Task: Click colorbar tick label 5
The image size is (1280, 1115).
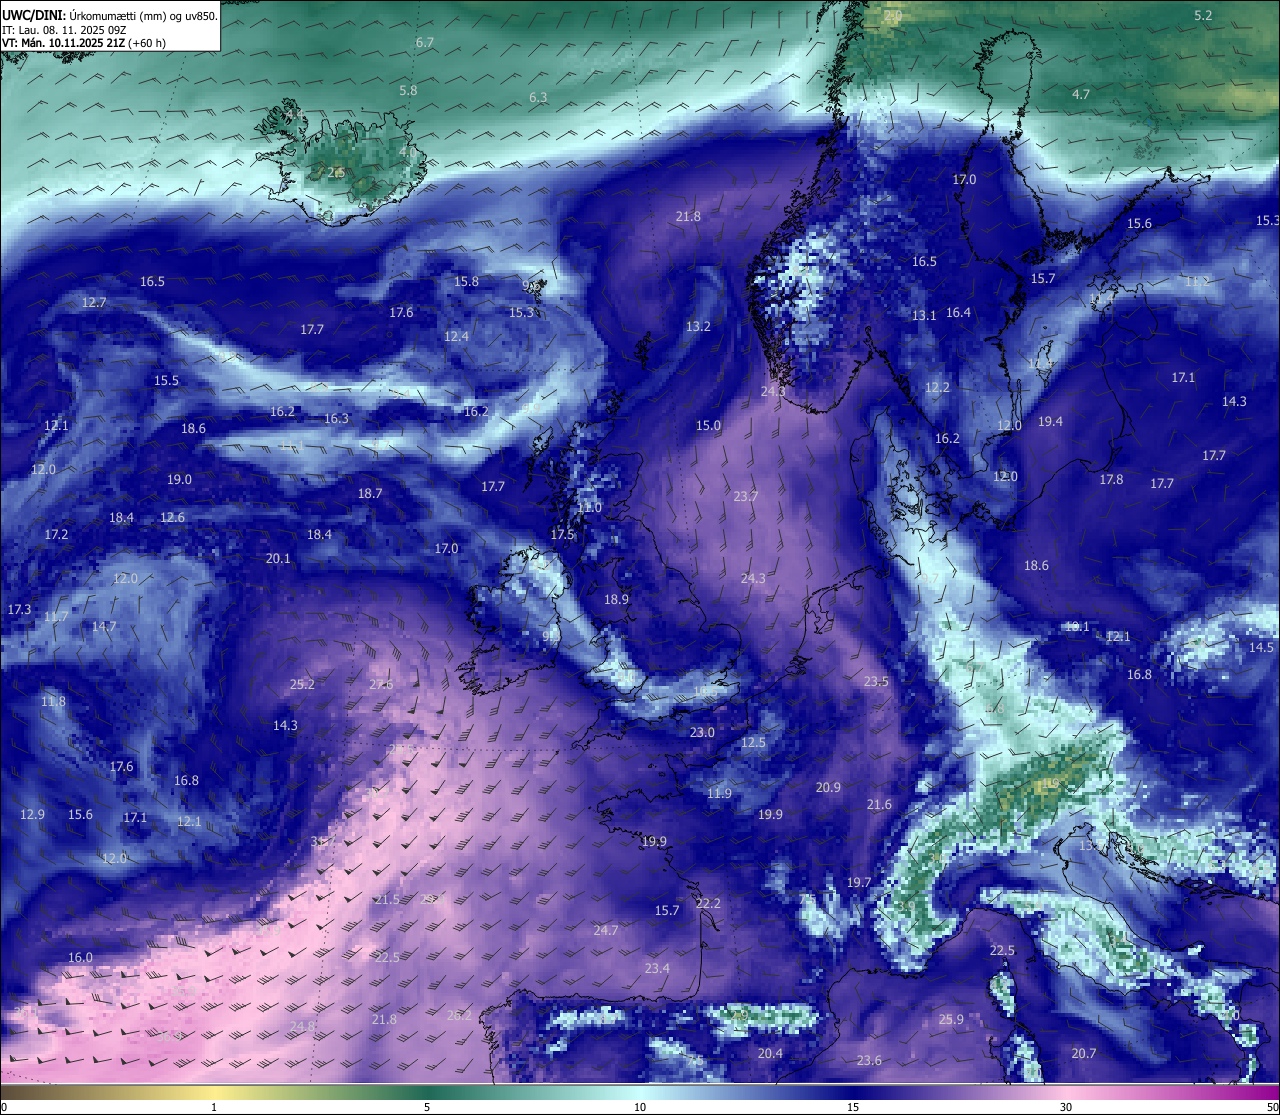Action: coord(427,1107)
